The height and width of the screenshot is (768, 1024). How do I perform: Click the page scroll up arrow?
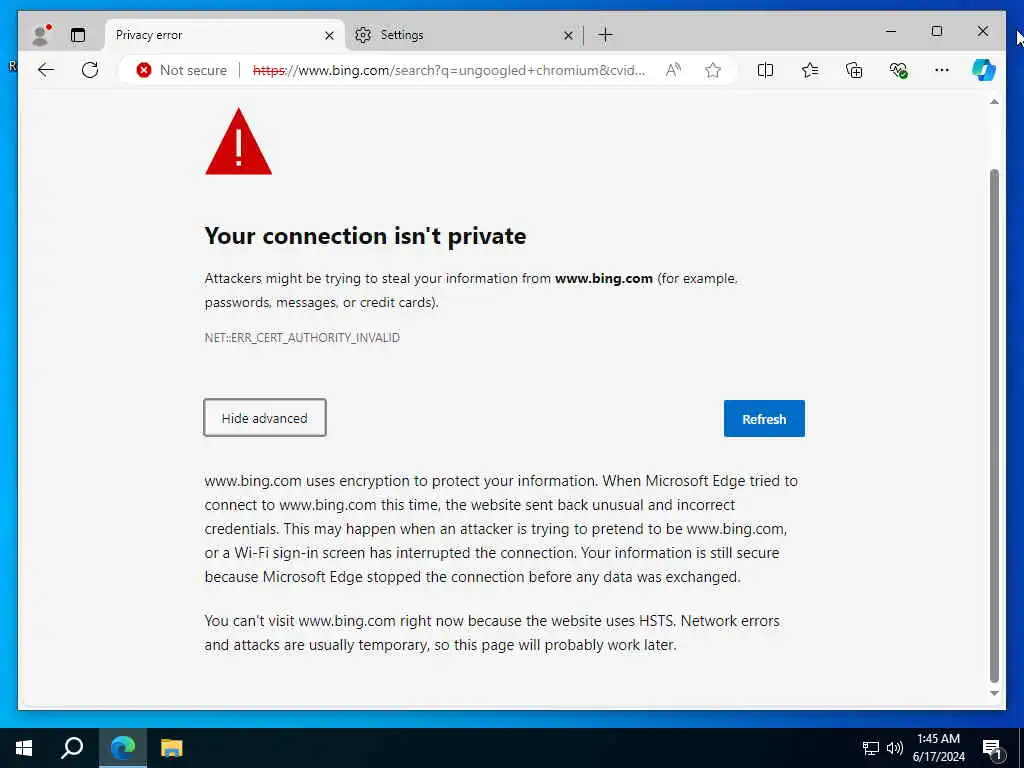[x=994, y=102]
